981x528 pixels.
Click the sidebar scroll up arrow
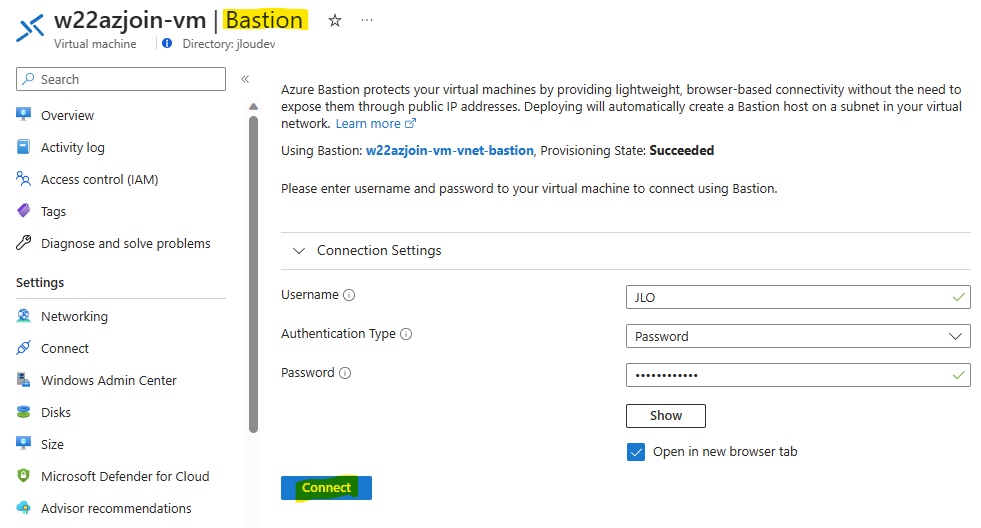point(253,106)
